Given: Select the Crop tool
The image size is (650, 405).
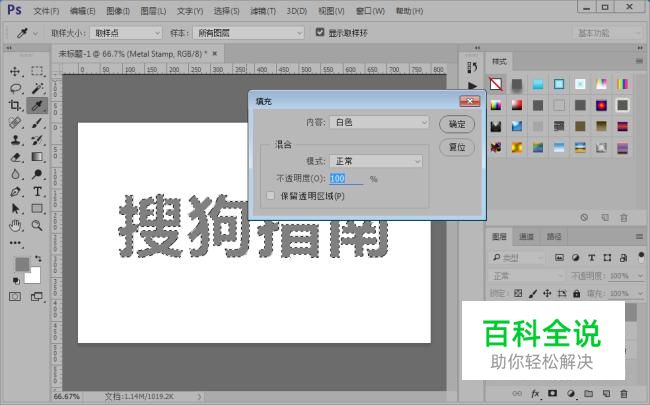Looking at the screenshot, I should click(x=15, y=106).
